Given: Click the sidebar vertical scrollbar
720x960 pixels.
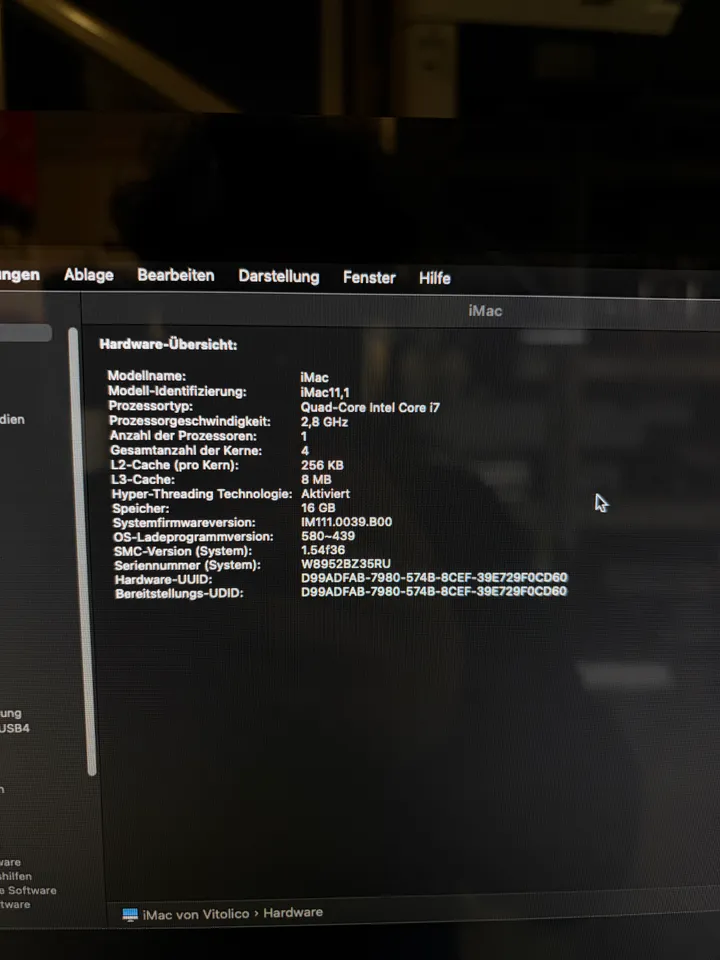Looking at the screenshot, I should 83,551.
